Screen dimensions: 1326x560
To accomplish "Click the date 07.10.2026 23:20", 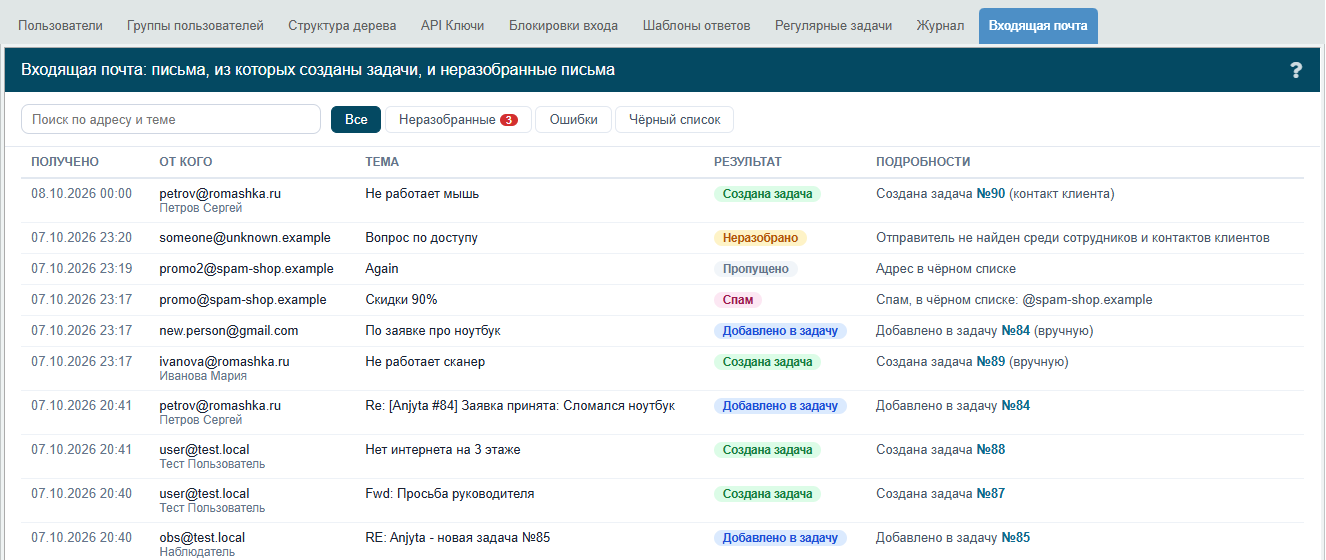I will [x=81, y=238].
